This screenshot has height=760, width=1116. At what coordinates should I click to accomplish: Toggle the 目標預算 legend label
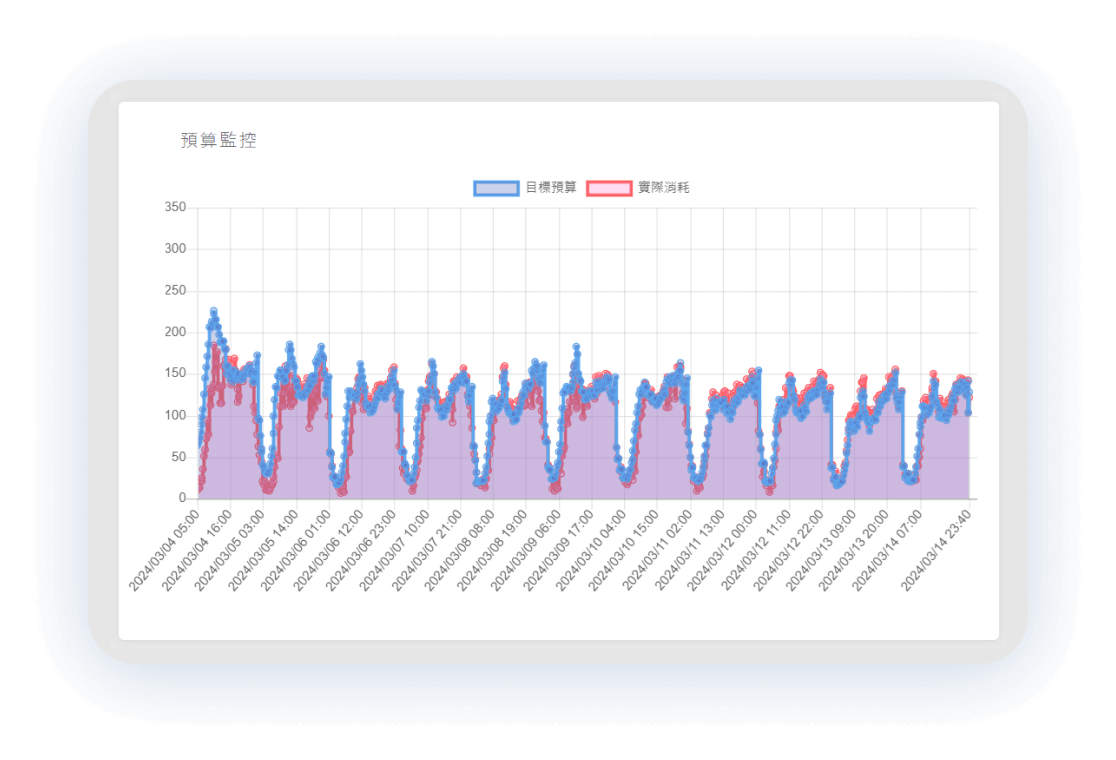551,188
